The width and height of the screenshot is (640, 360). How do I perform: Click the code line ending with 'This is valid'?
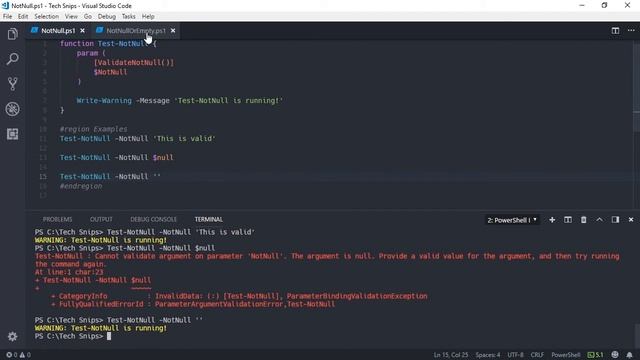pos(137,138)
